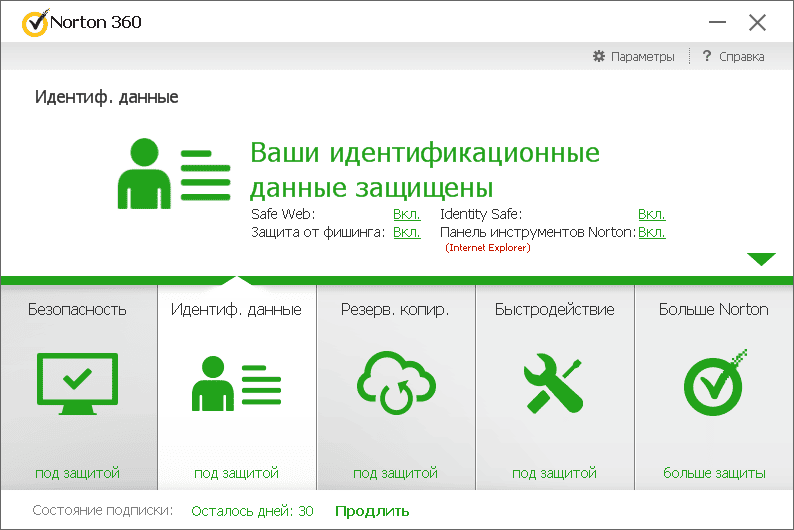Expand details with green down arrow
Viewport: 794px width, 530px height.
coord(761,259)
